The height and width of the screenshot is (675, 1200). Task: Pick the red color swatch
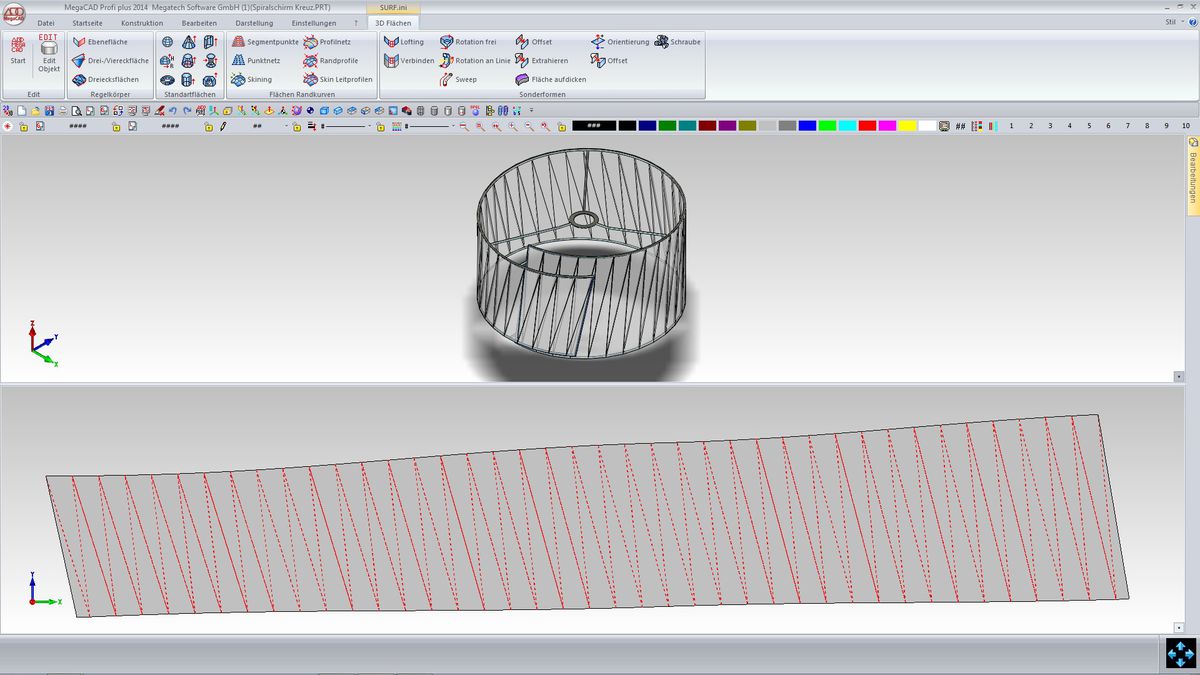pyautogui.click(x=867, y=126)
